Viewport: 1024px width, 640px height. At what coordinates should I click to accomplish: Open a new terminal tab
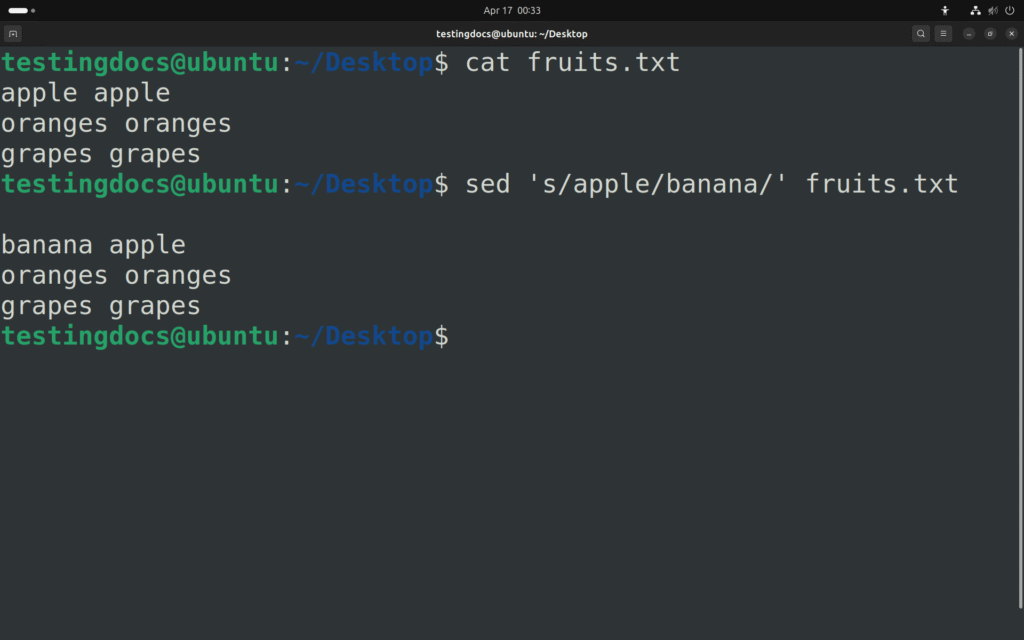(13, 34)
